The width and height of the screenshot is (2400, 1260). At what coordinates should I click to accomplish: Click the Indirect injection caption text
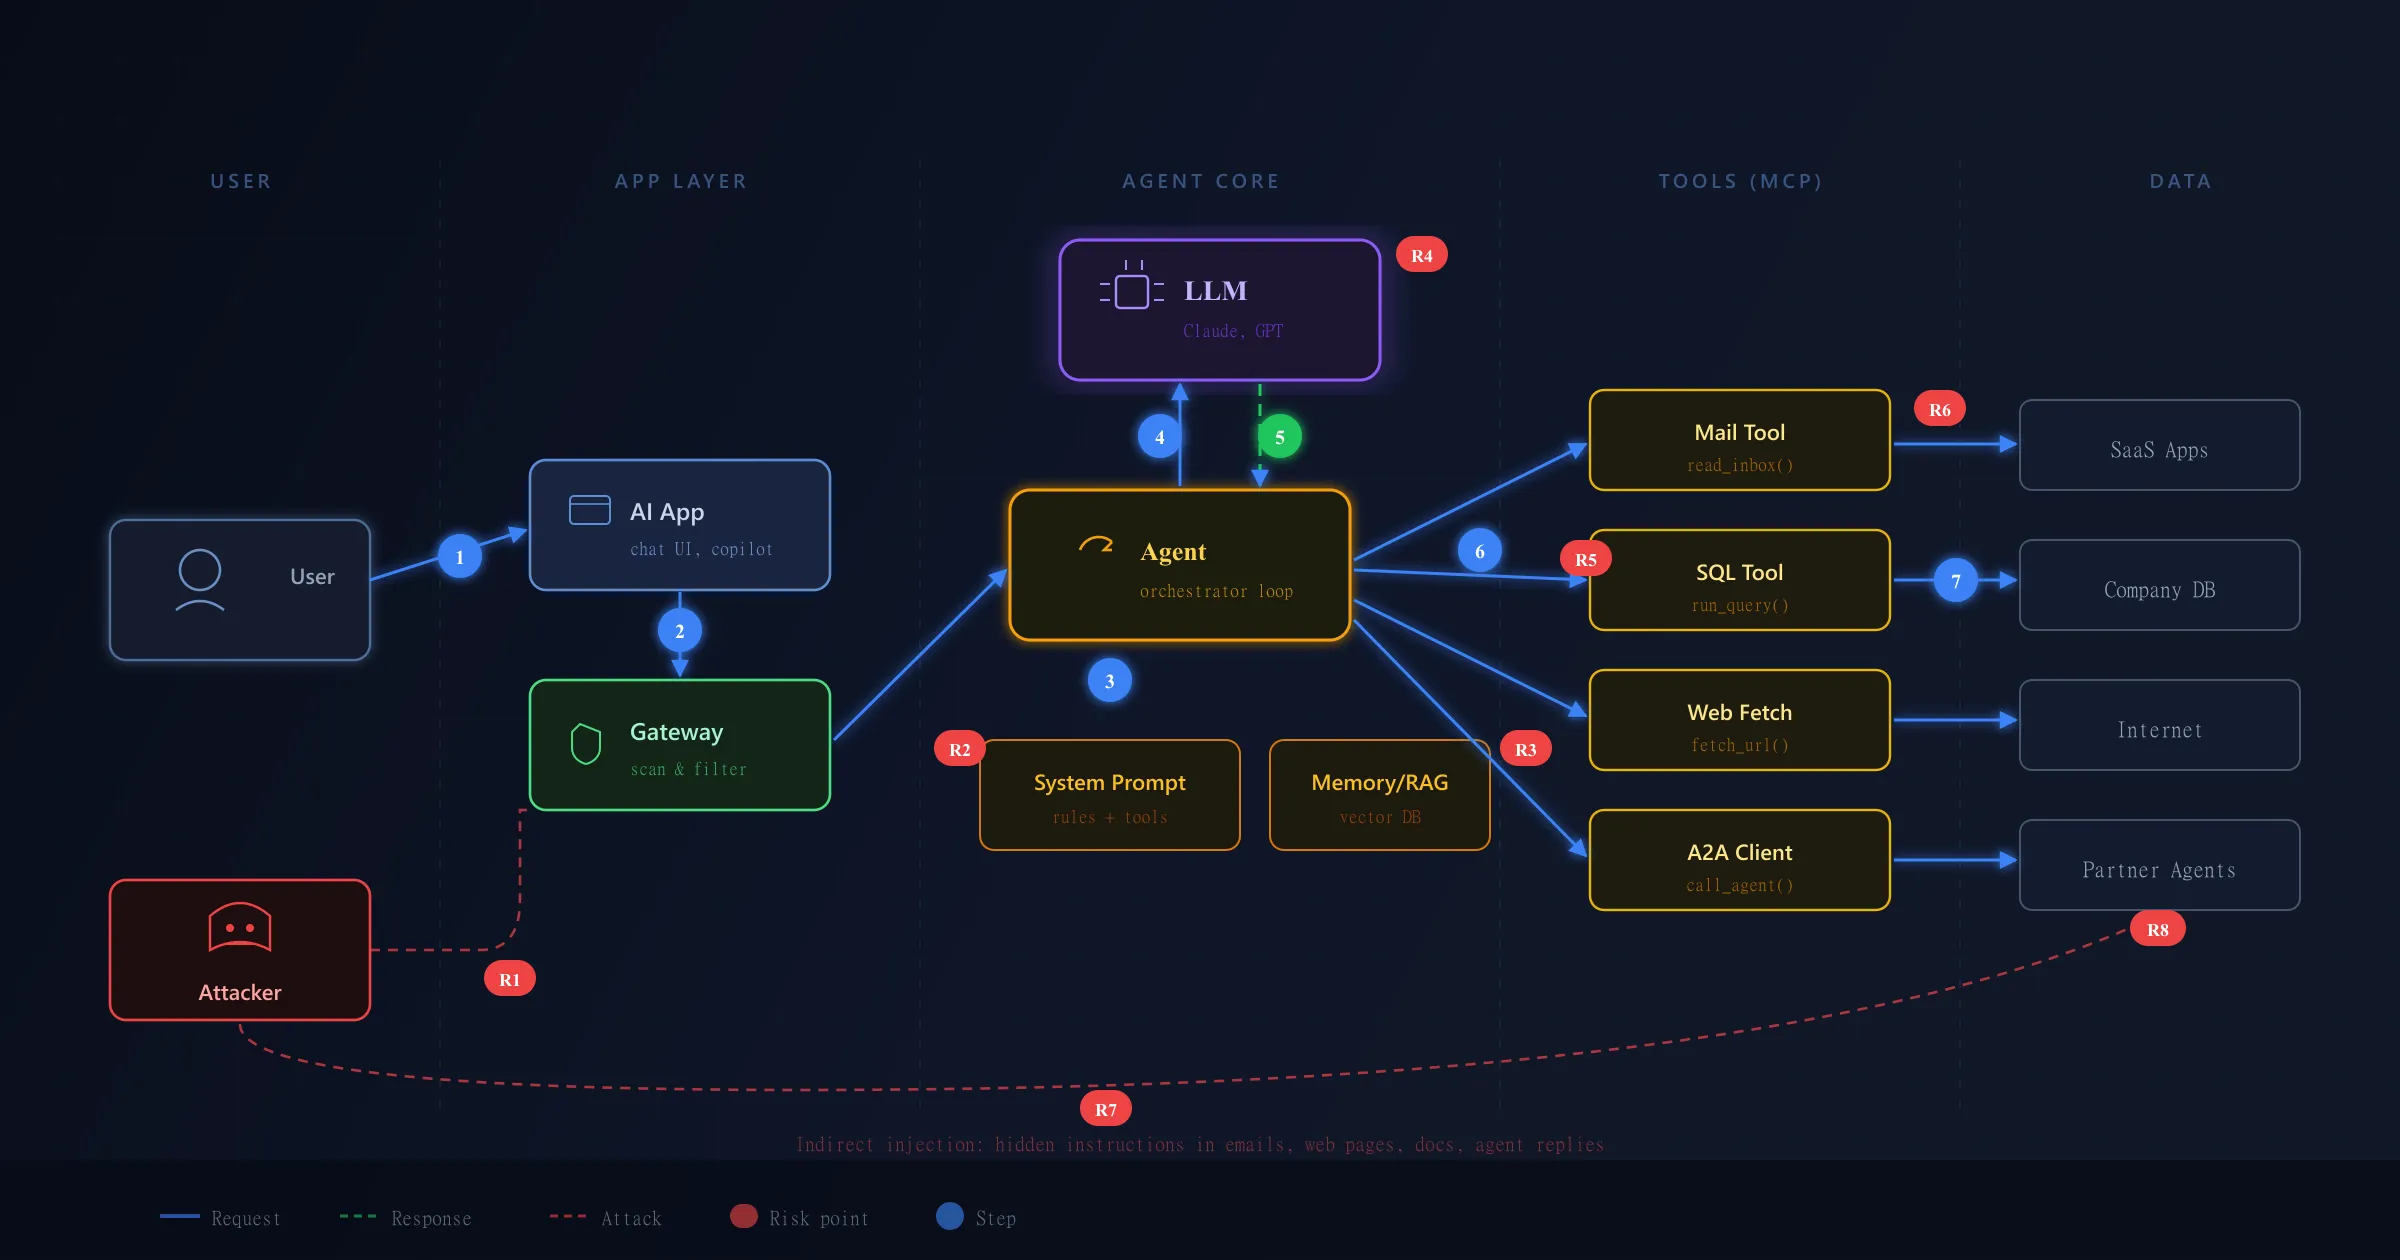click(1200, 1144)
